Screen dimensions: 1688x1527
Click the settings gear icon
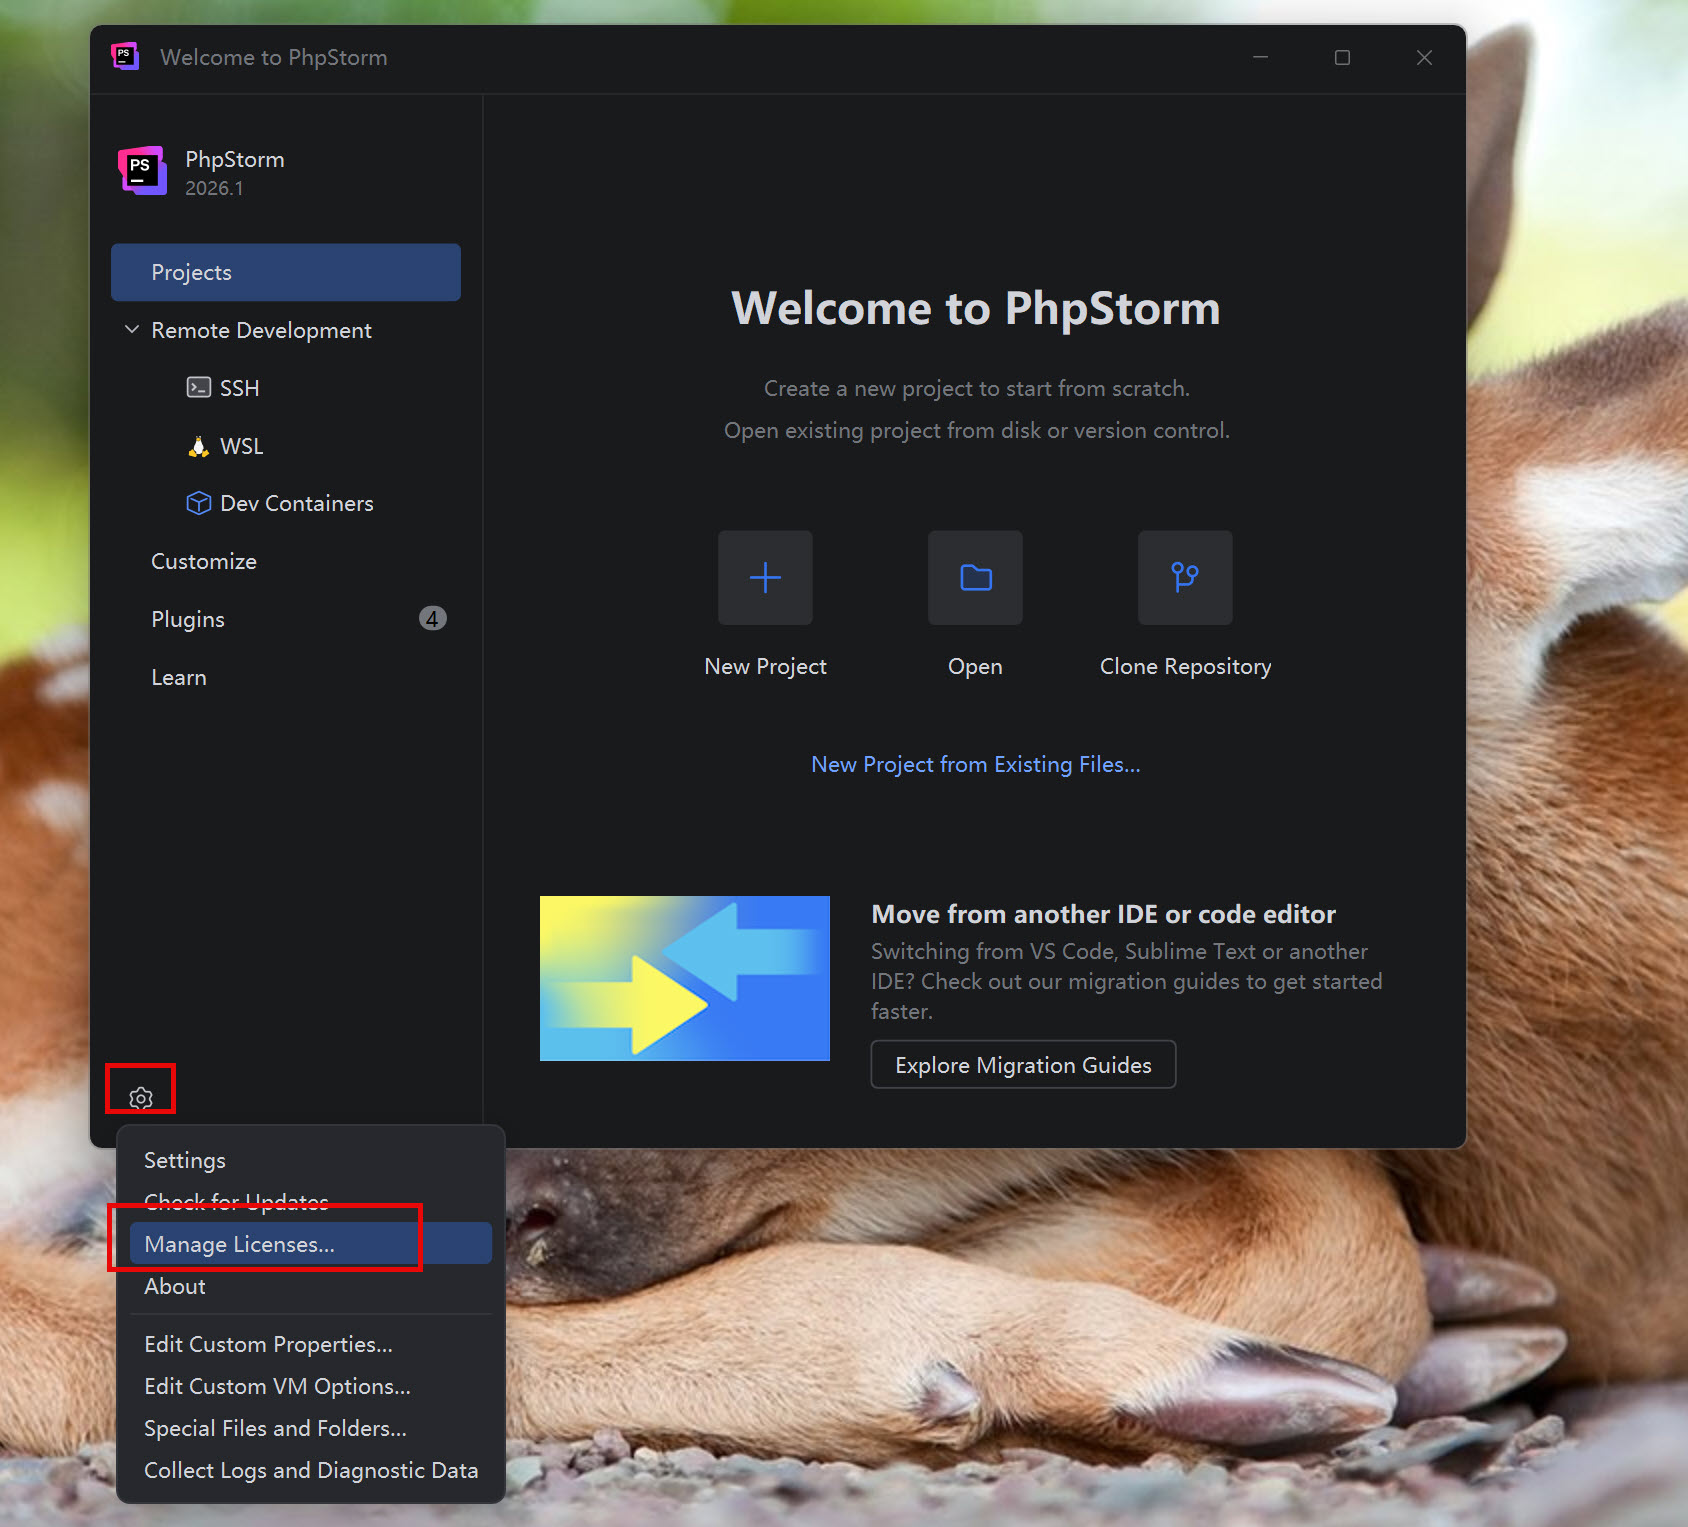141,1098
